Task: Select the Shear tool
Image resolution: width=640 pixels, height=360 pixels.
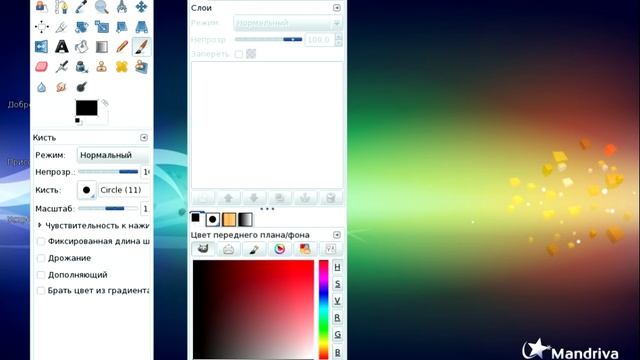Action: (x=121, y=27)
